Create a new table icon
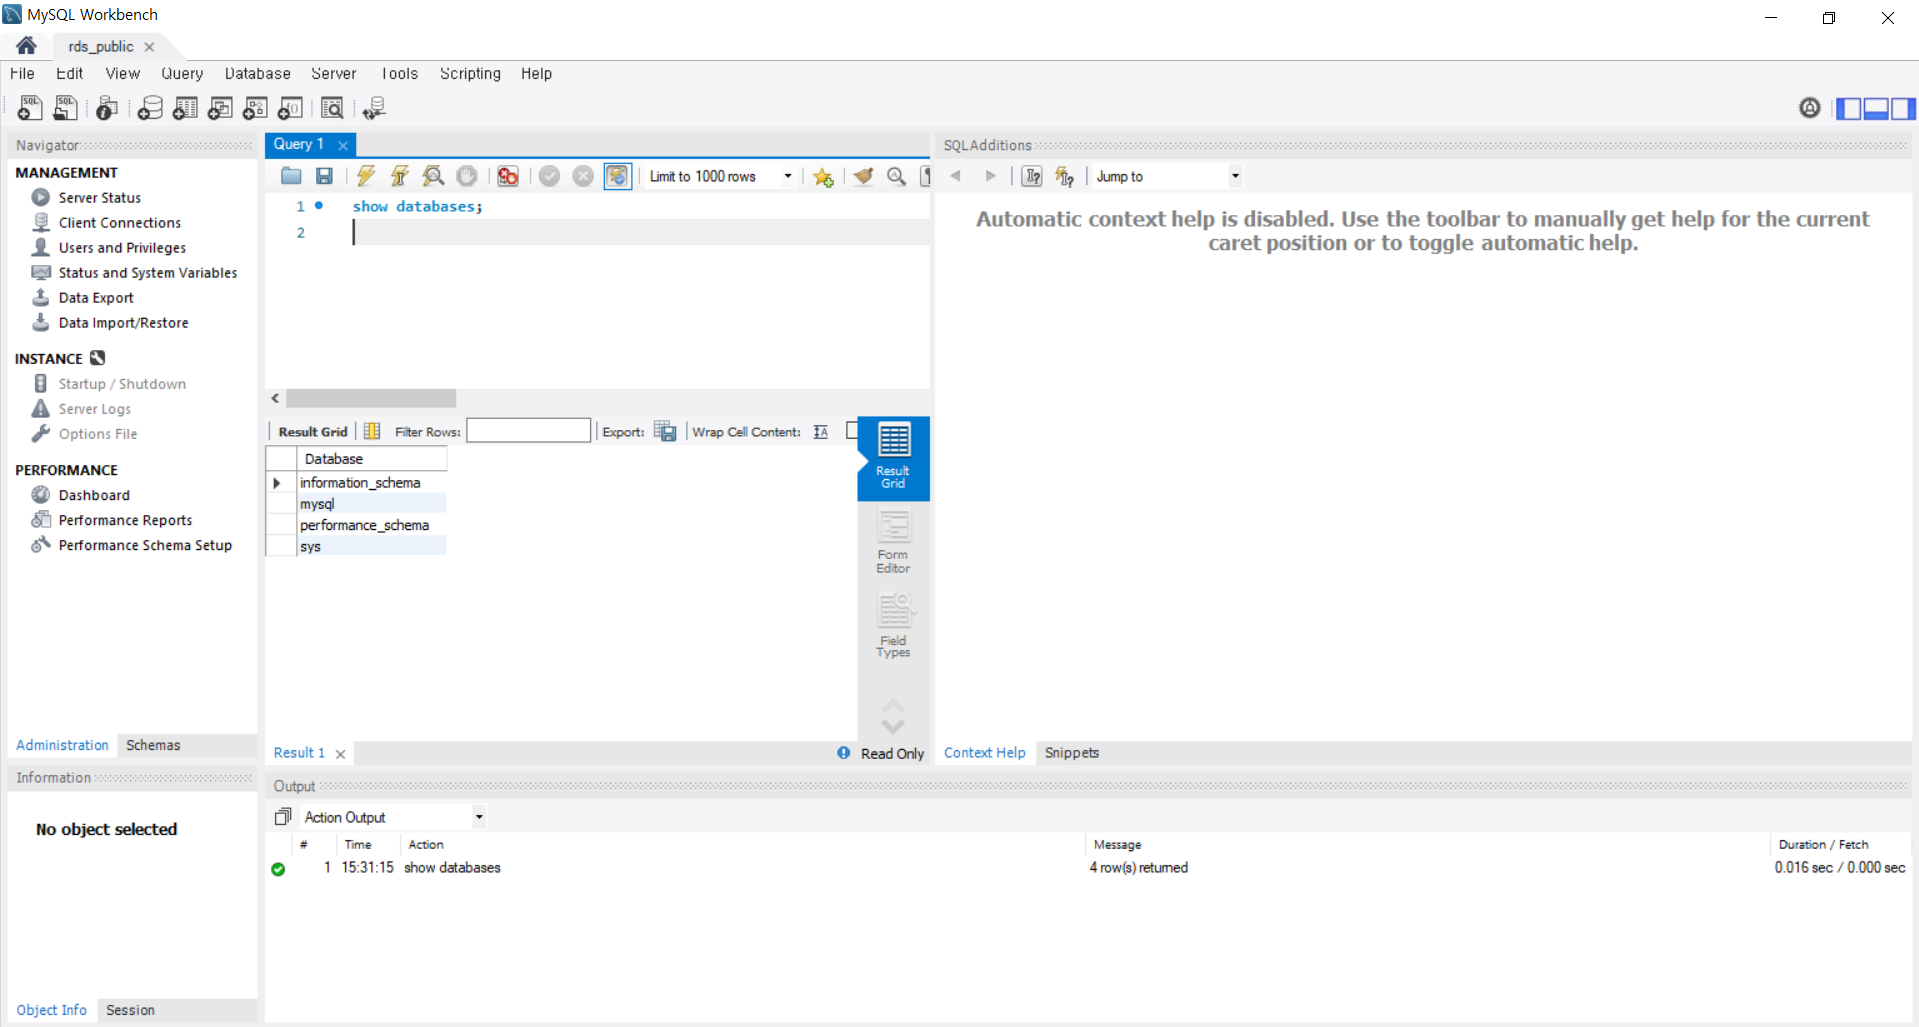Screen dimensions: 1919x1027 [x=185, y=108]
